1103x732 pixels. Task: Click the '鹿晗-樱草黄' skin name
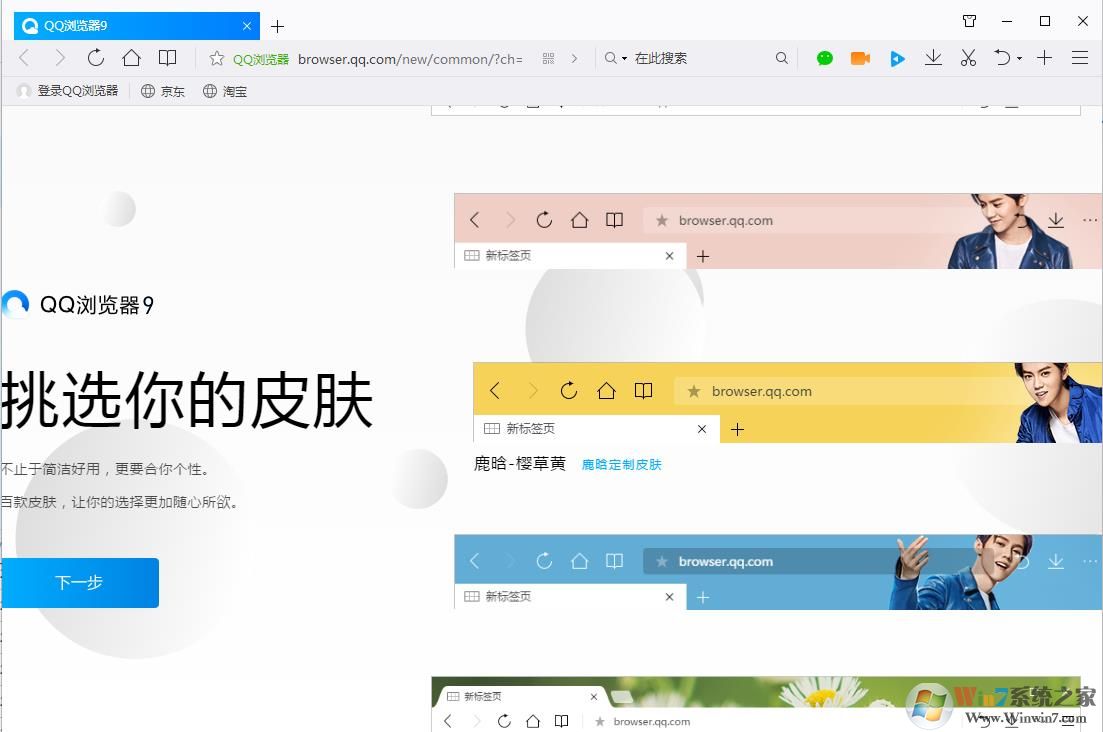(x=520, y=463)
